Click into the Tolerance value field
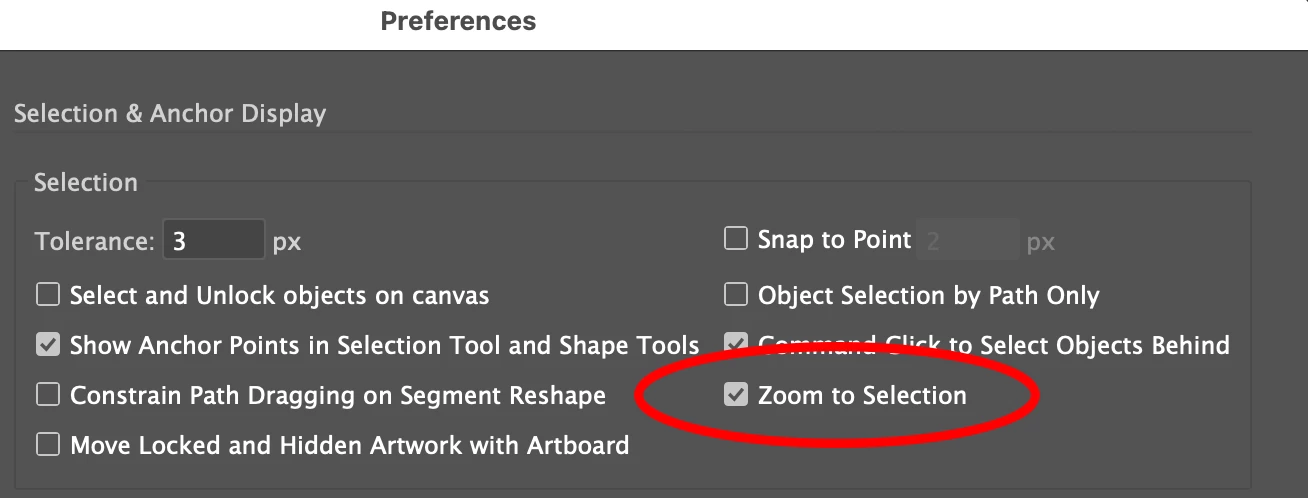 213,241
